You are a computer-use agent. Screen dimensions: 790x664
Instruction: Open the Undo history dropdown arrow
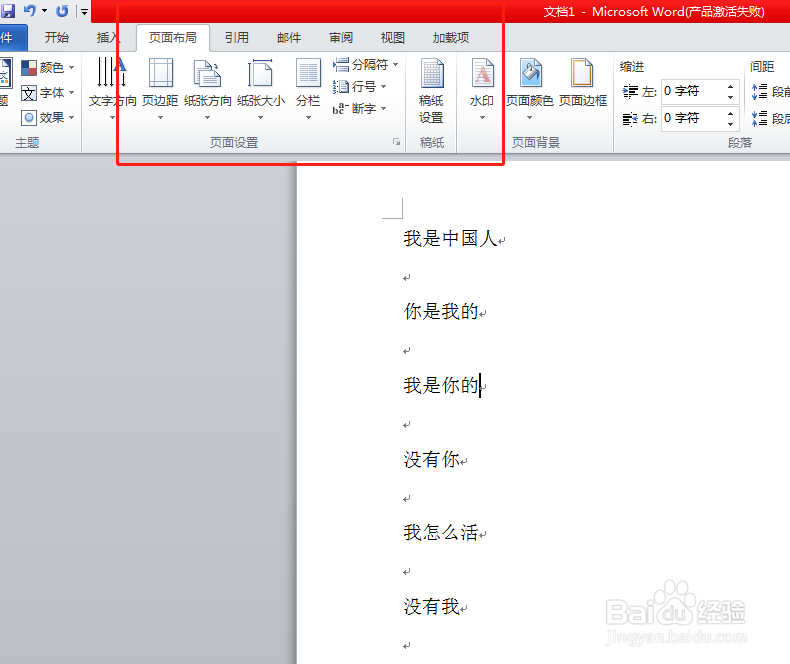(x=44, y=11)
